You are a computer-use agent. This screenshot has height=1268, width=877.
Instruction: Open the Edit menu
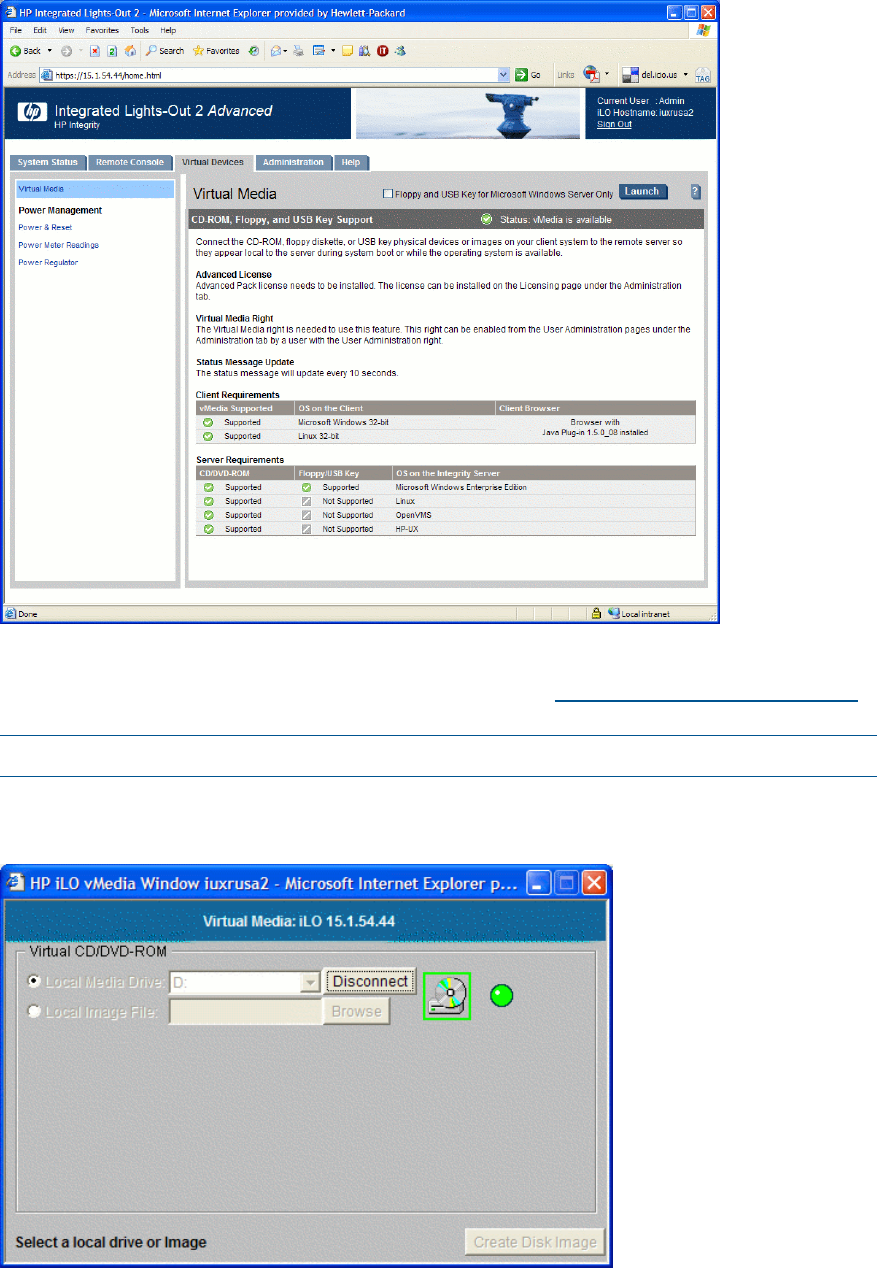[x=39, y=31]
